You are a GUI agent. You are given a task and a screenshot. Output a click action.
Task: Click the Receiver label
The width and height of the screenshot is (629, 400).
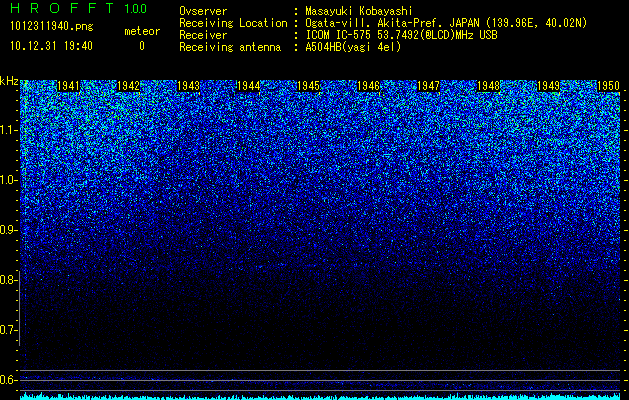click(x=203, y=35)
